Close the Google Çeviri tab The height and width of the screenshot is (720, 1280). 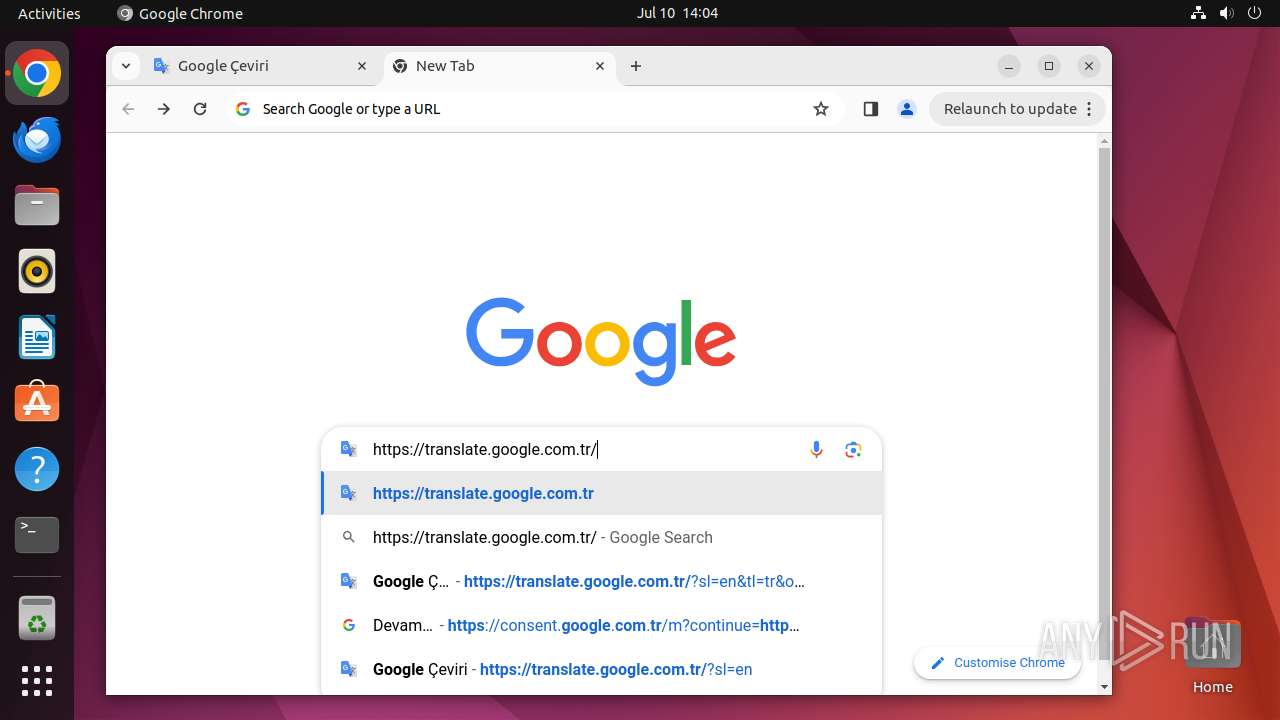[x=362, y=66]
